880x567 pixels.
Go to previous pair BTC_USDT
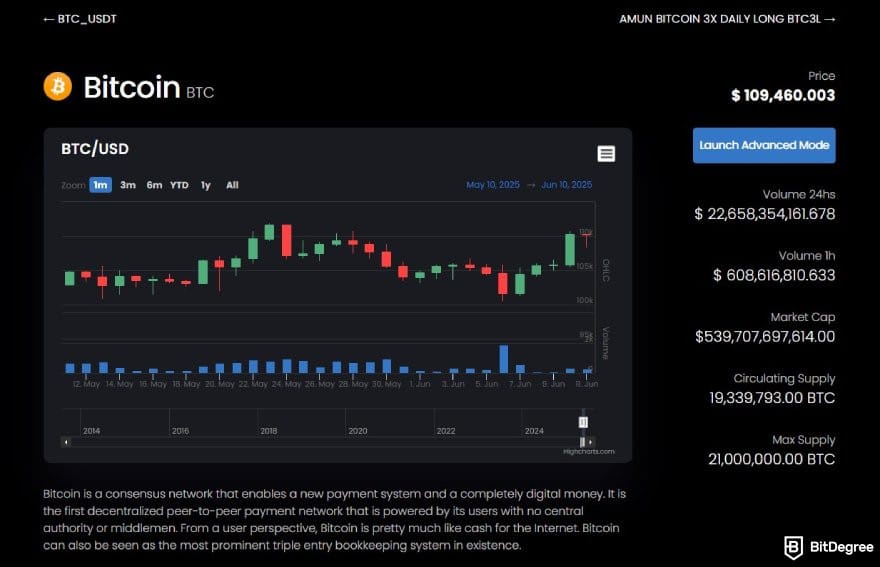80,19
